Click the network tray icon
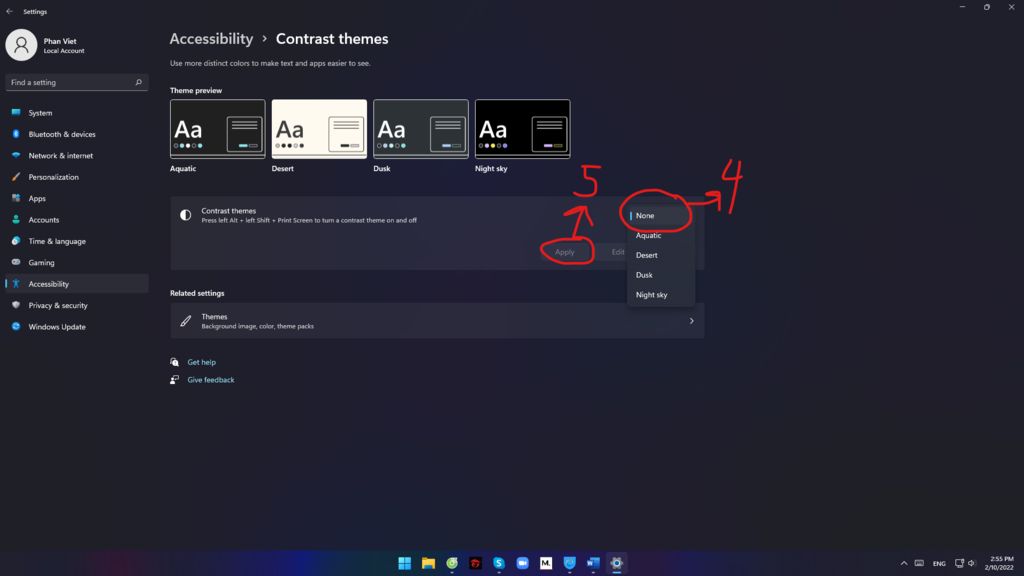1024x576 pixels. (959, 563)
